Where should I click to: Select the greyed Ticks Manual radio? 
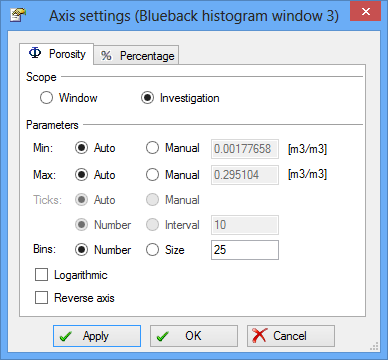tap(152, 200)
